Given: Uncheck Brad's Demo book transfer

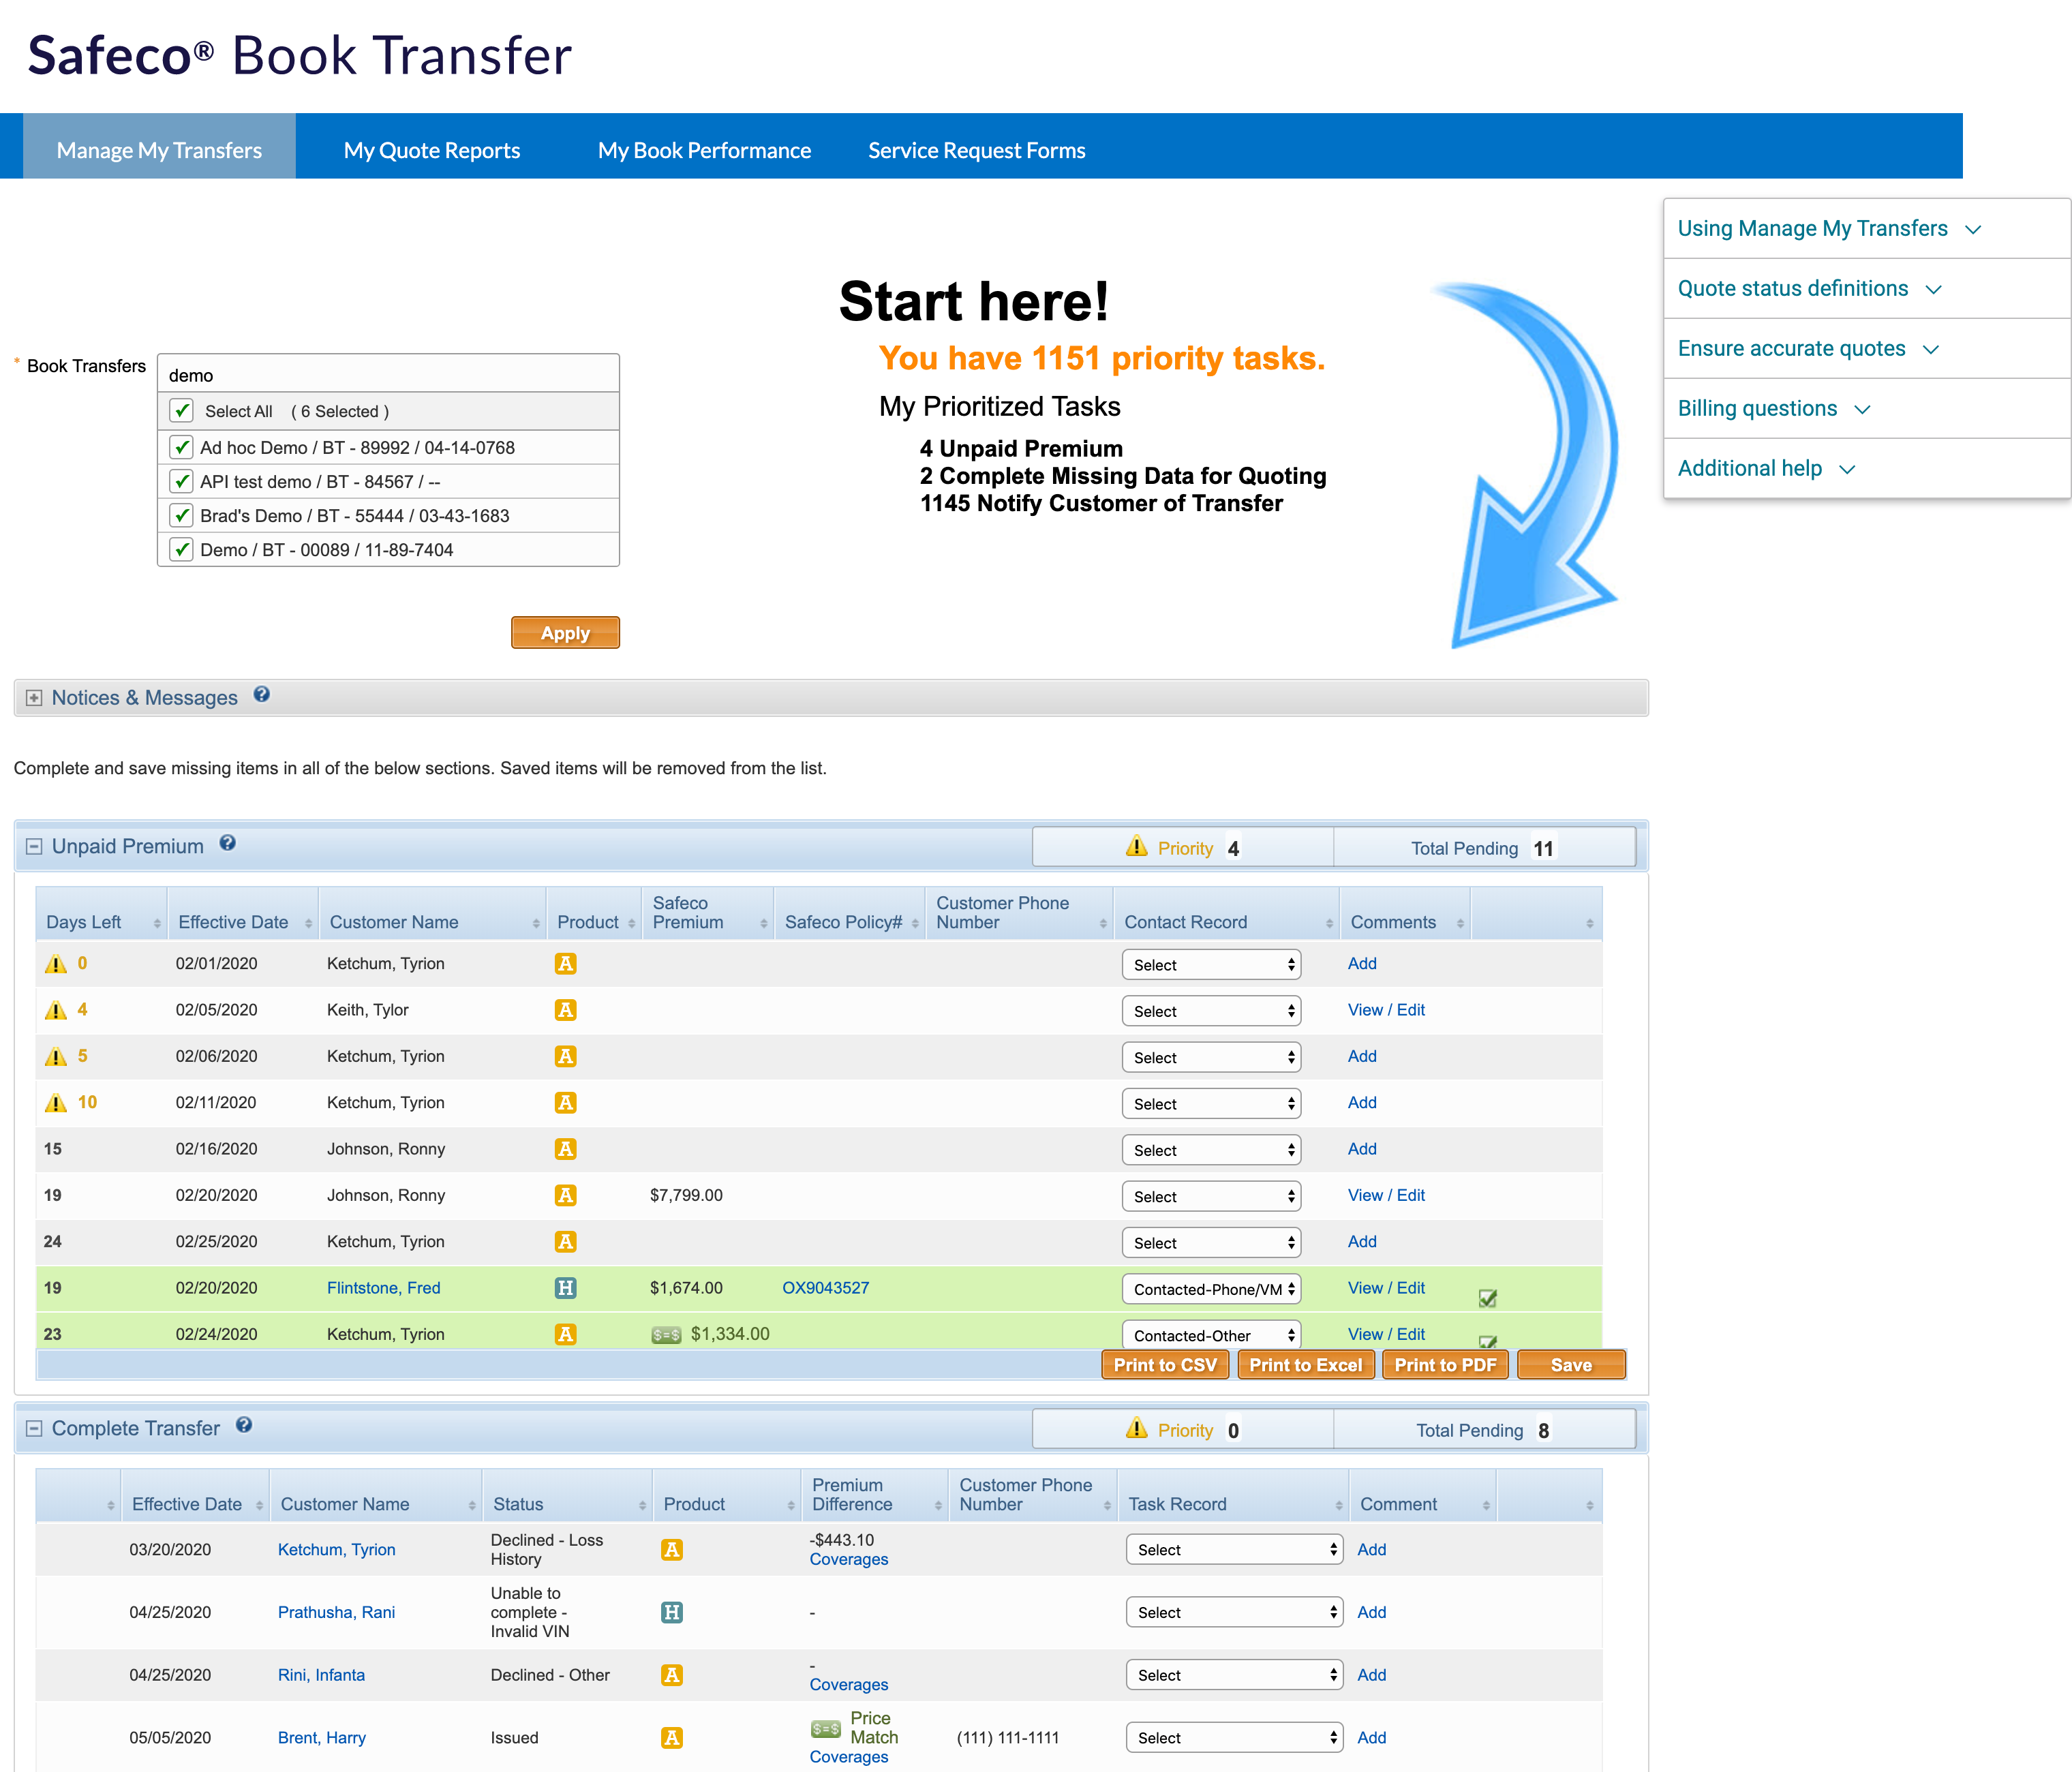Looking at the screenshot, I should click(181, 515).
